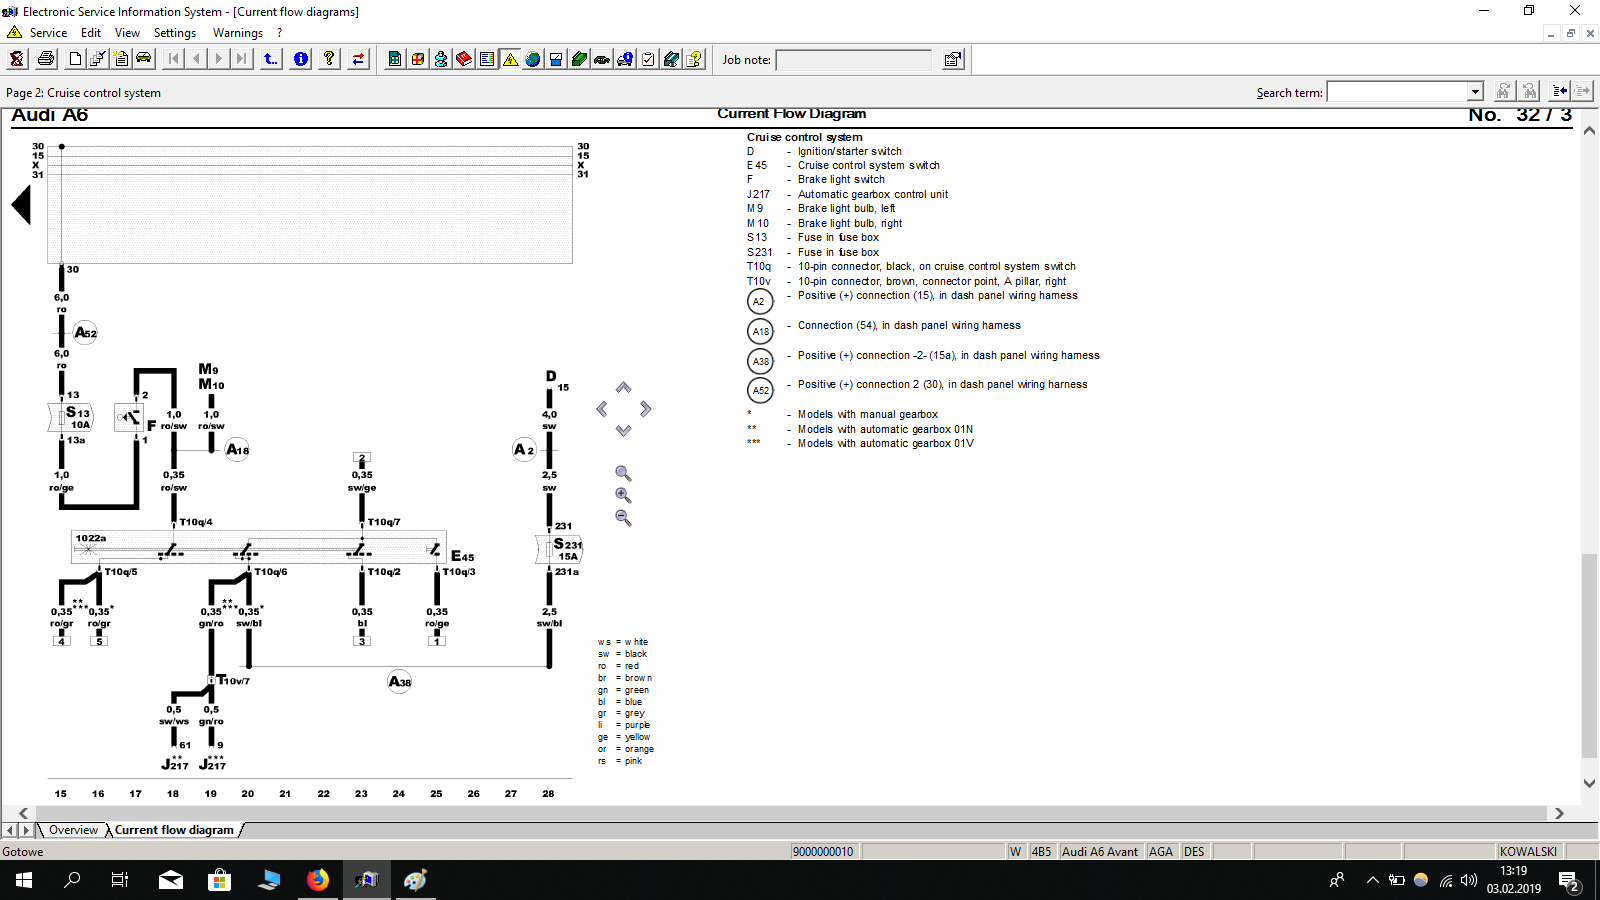Click the clipboard with red checkmark icon
The height and width of the screenshot is (900, 1600).
pos(648,59)
